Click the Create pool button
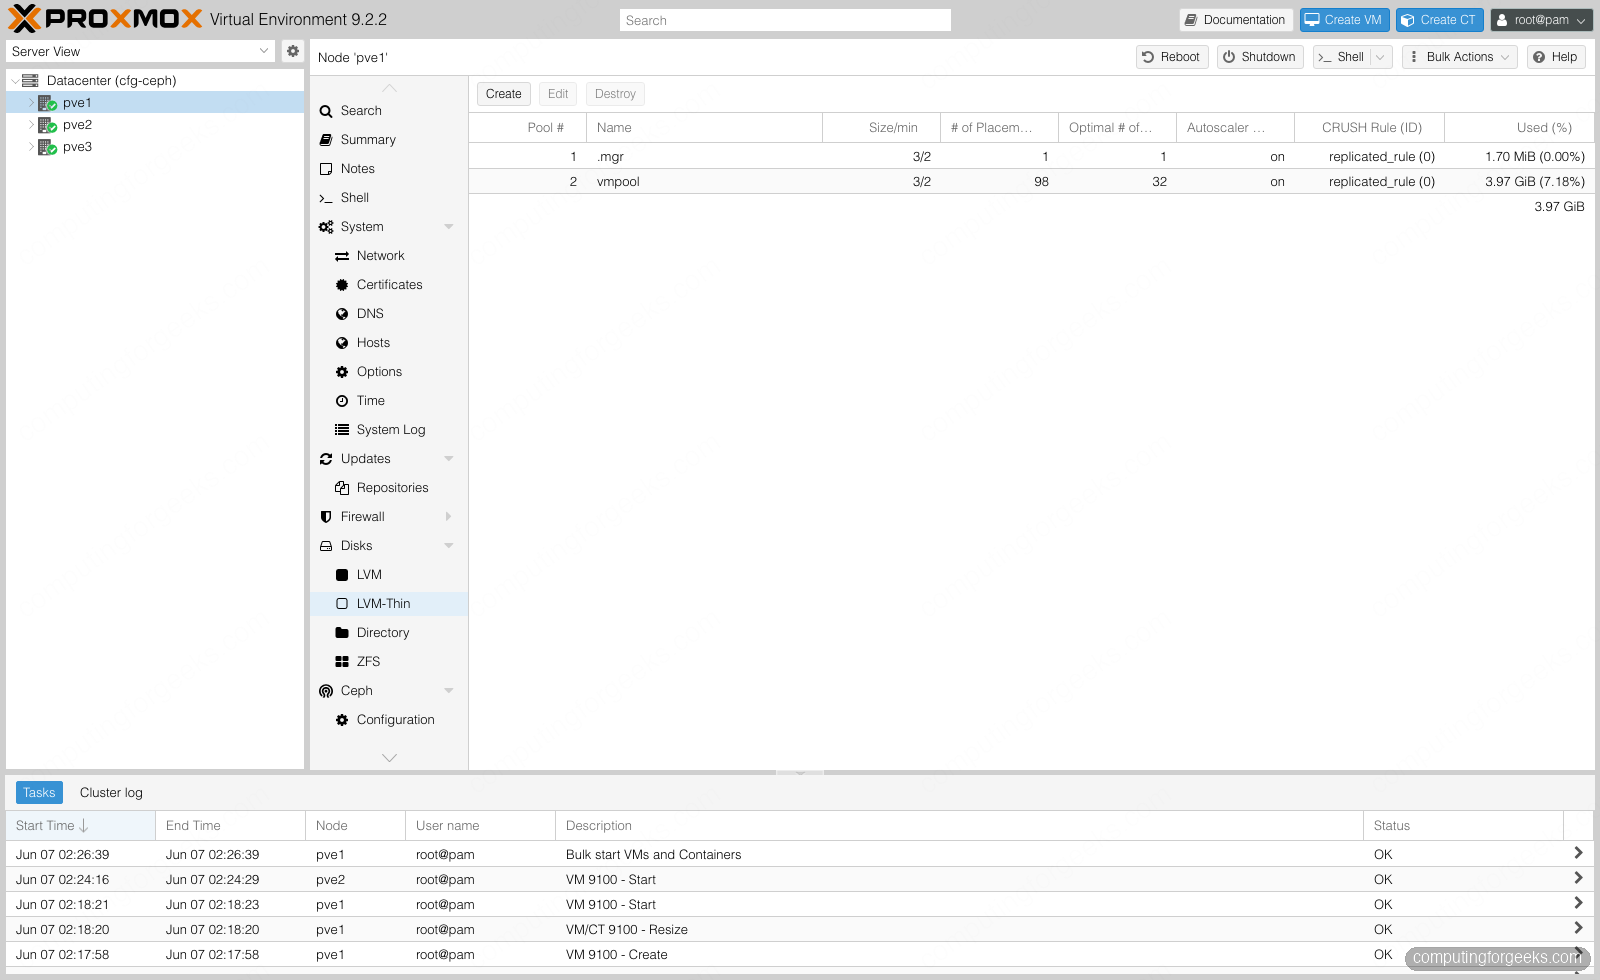Viewport: 1600px width, 980px height. point(504,94)
